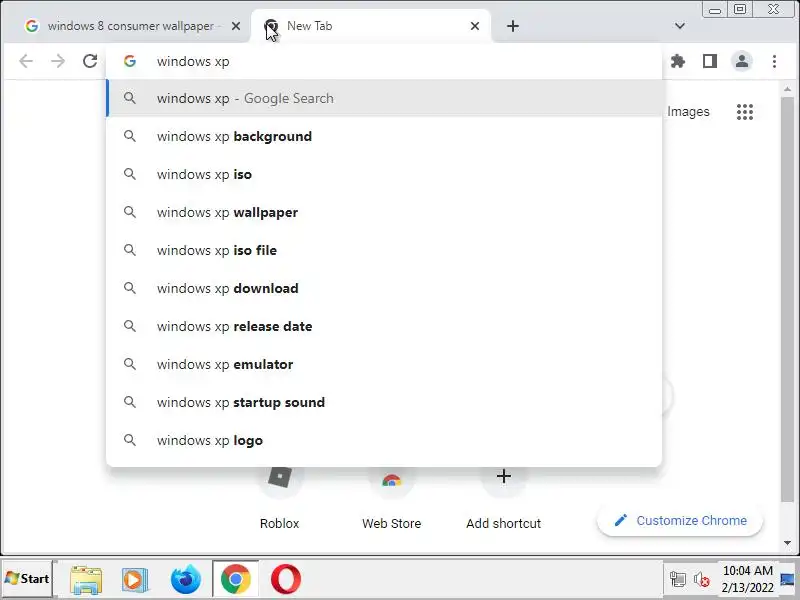Close the windows 8 consumer wallpaper tab

(x=236, y=26)
